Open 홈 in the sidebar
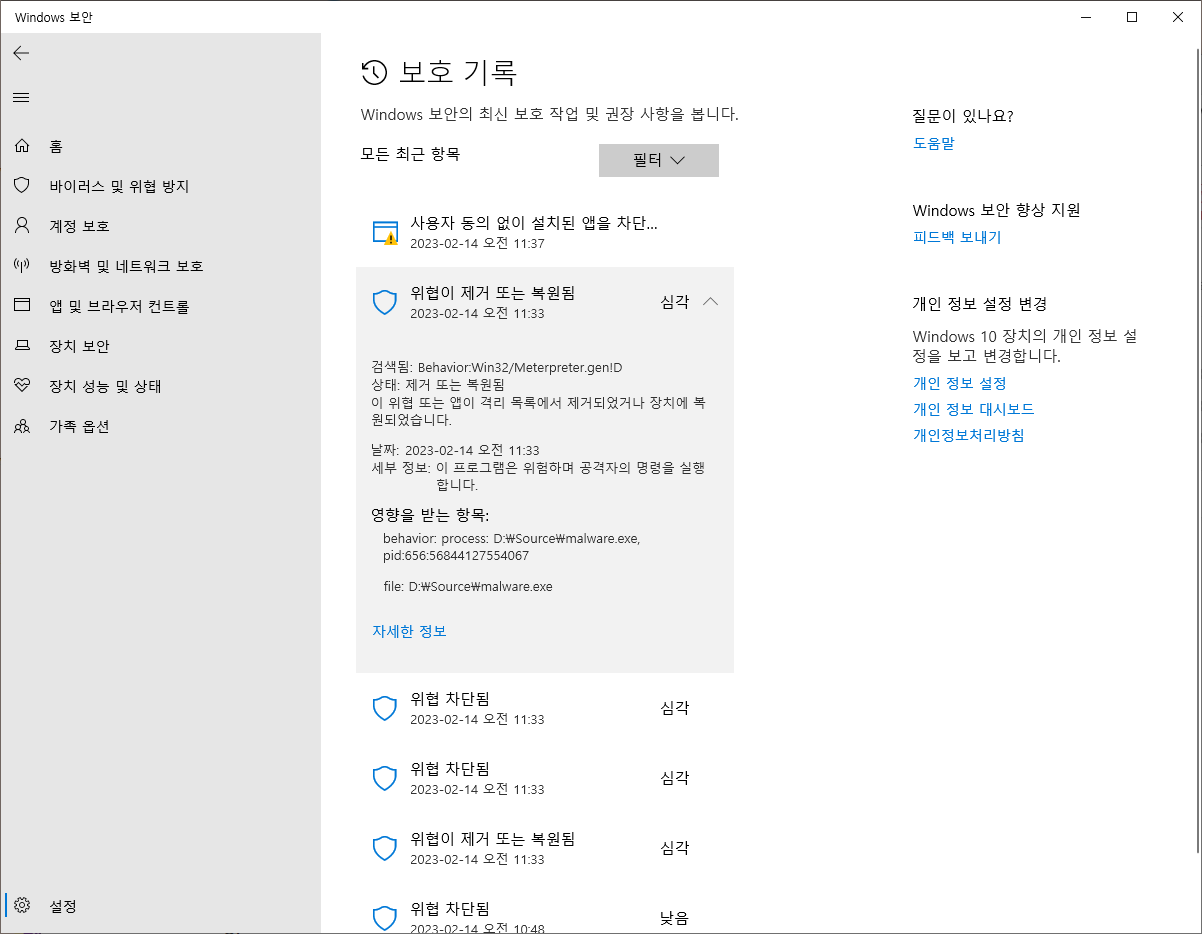Screen dimensions: 1202x934 coord(160,146)
